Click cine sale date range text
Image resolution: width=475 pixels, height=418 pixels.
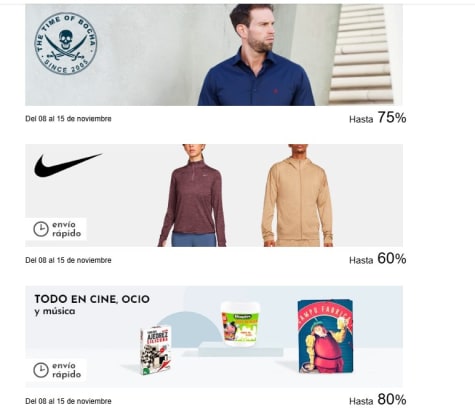click(68, 401)
